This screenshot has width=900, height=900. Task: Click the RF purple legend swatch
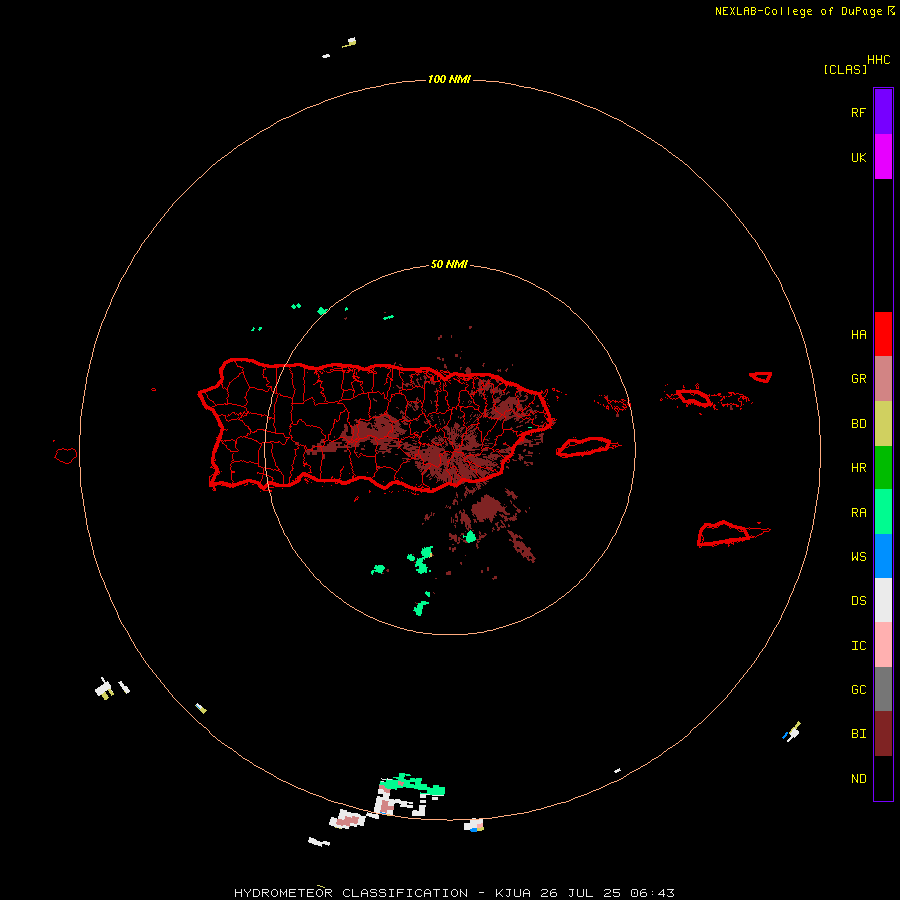point(883,112)
